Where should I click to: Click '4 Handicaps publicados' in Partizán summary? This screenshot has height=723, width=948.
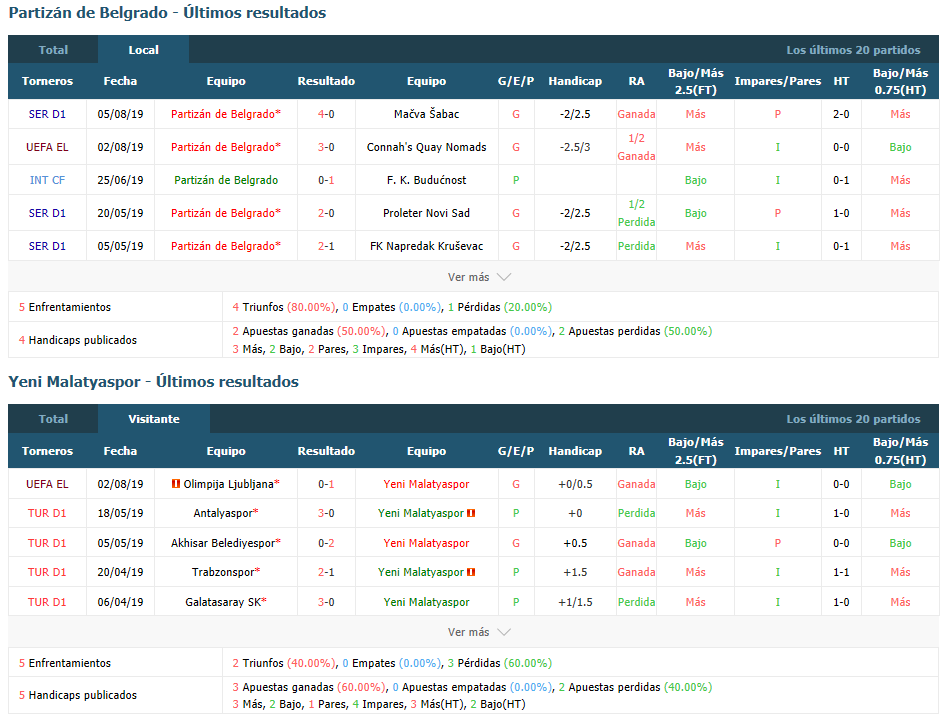pyautogui.click(x=78, y=340)
